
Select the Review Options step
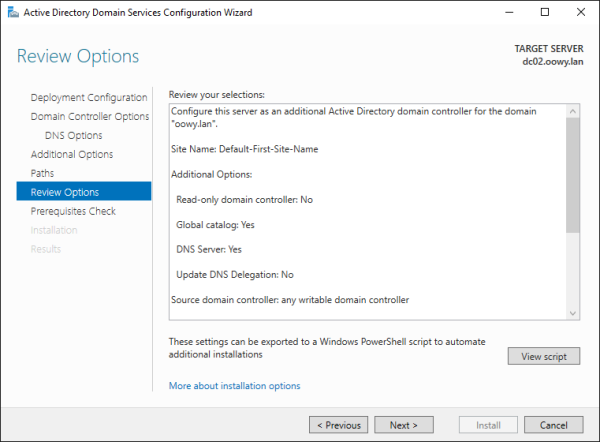(65, 192)
